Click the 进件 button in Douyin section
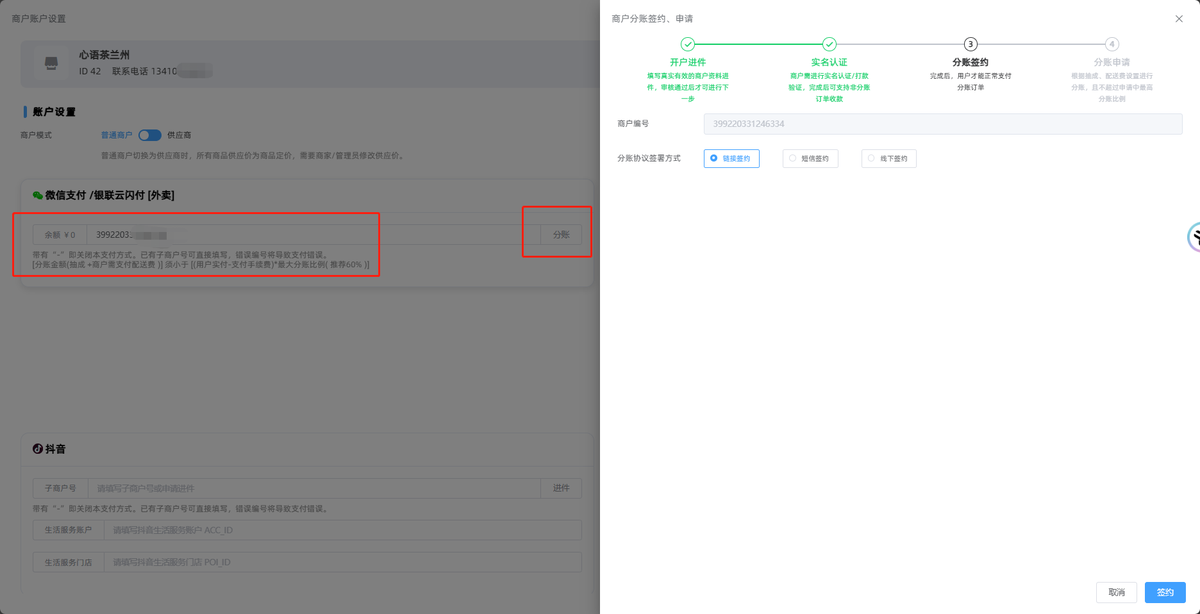The image size is (1200, 614). pyautogui.click(x=561, y=488)
